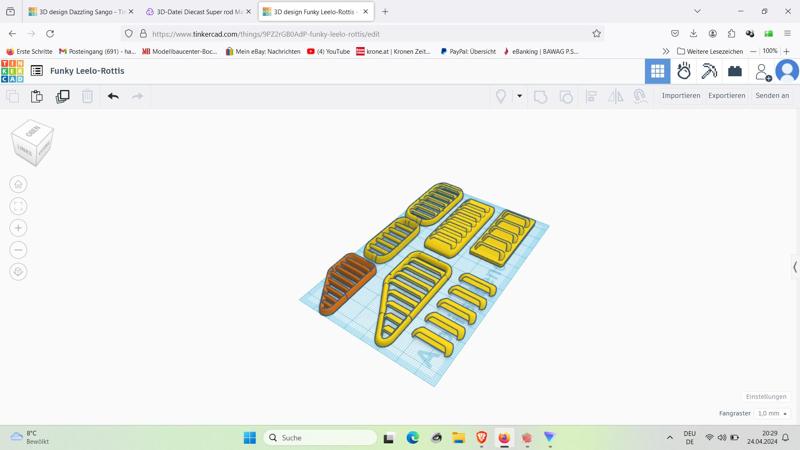Open Fangraster 1,0 mm dropdown
This screenshot has width=800, height=450.
772,413
